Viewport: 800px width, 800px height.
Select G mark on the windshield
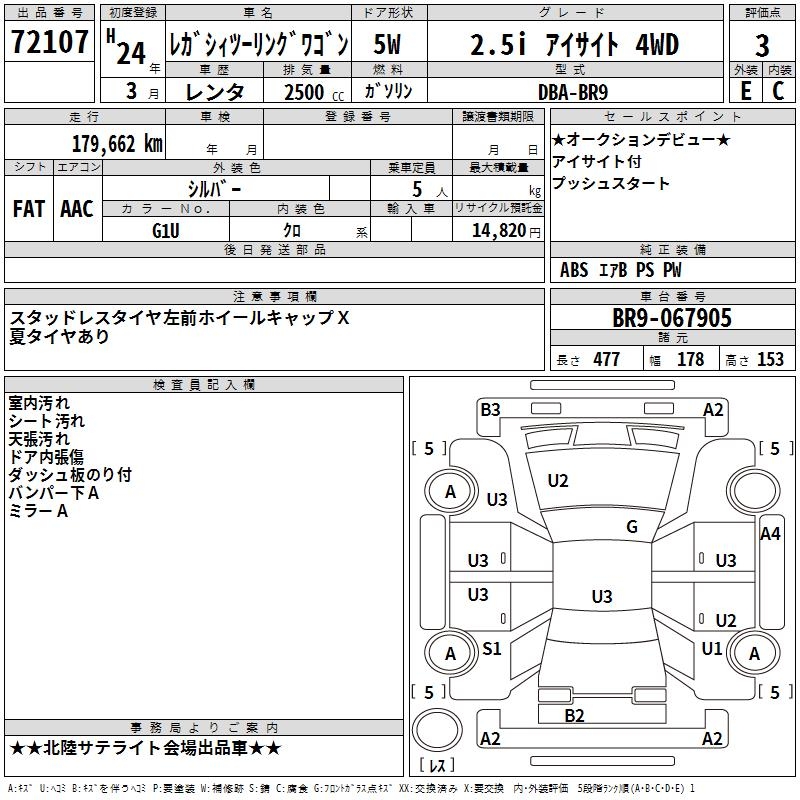tap(632, 527)
